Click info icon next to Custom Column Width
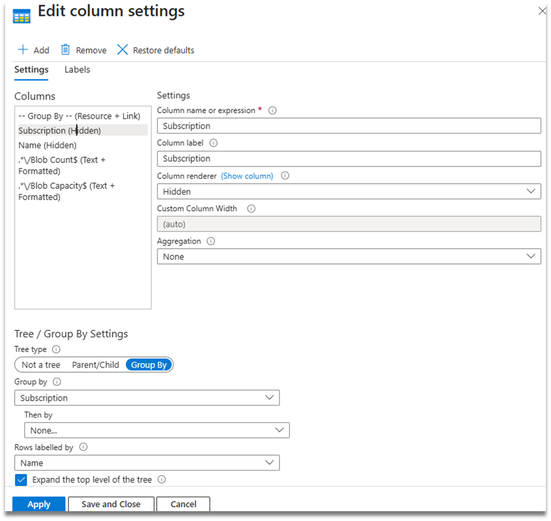This screenshot has height=521, width=551. (x=251, y=209)
